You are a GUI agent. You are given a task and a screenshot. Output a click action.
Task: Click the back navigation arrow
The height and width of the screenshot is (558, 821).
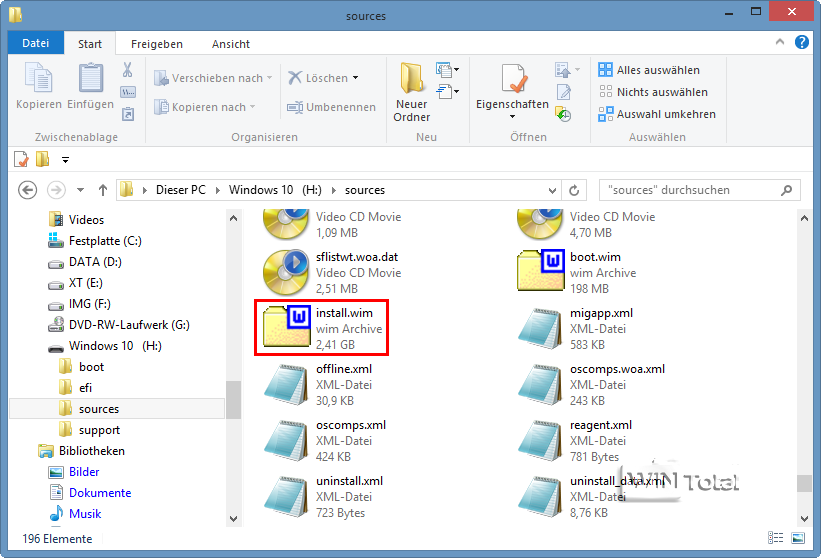click(x=27, y=190)
